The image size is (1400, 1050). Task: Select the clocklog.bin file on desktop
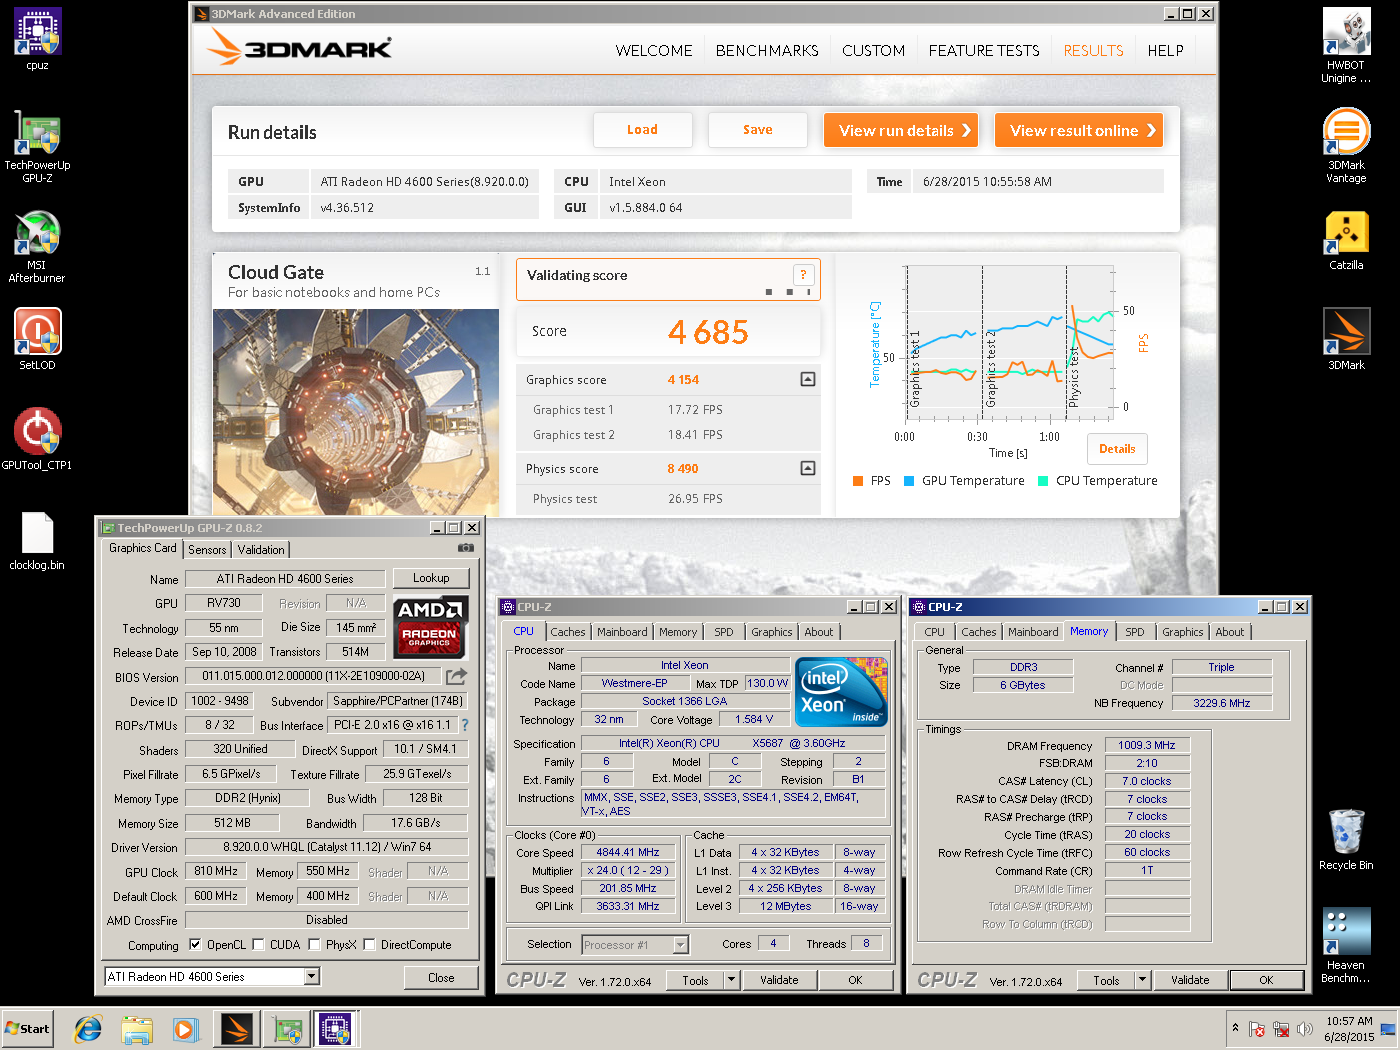click(x=37, y=540)
